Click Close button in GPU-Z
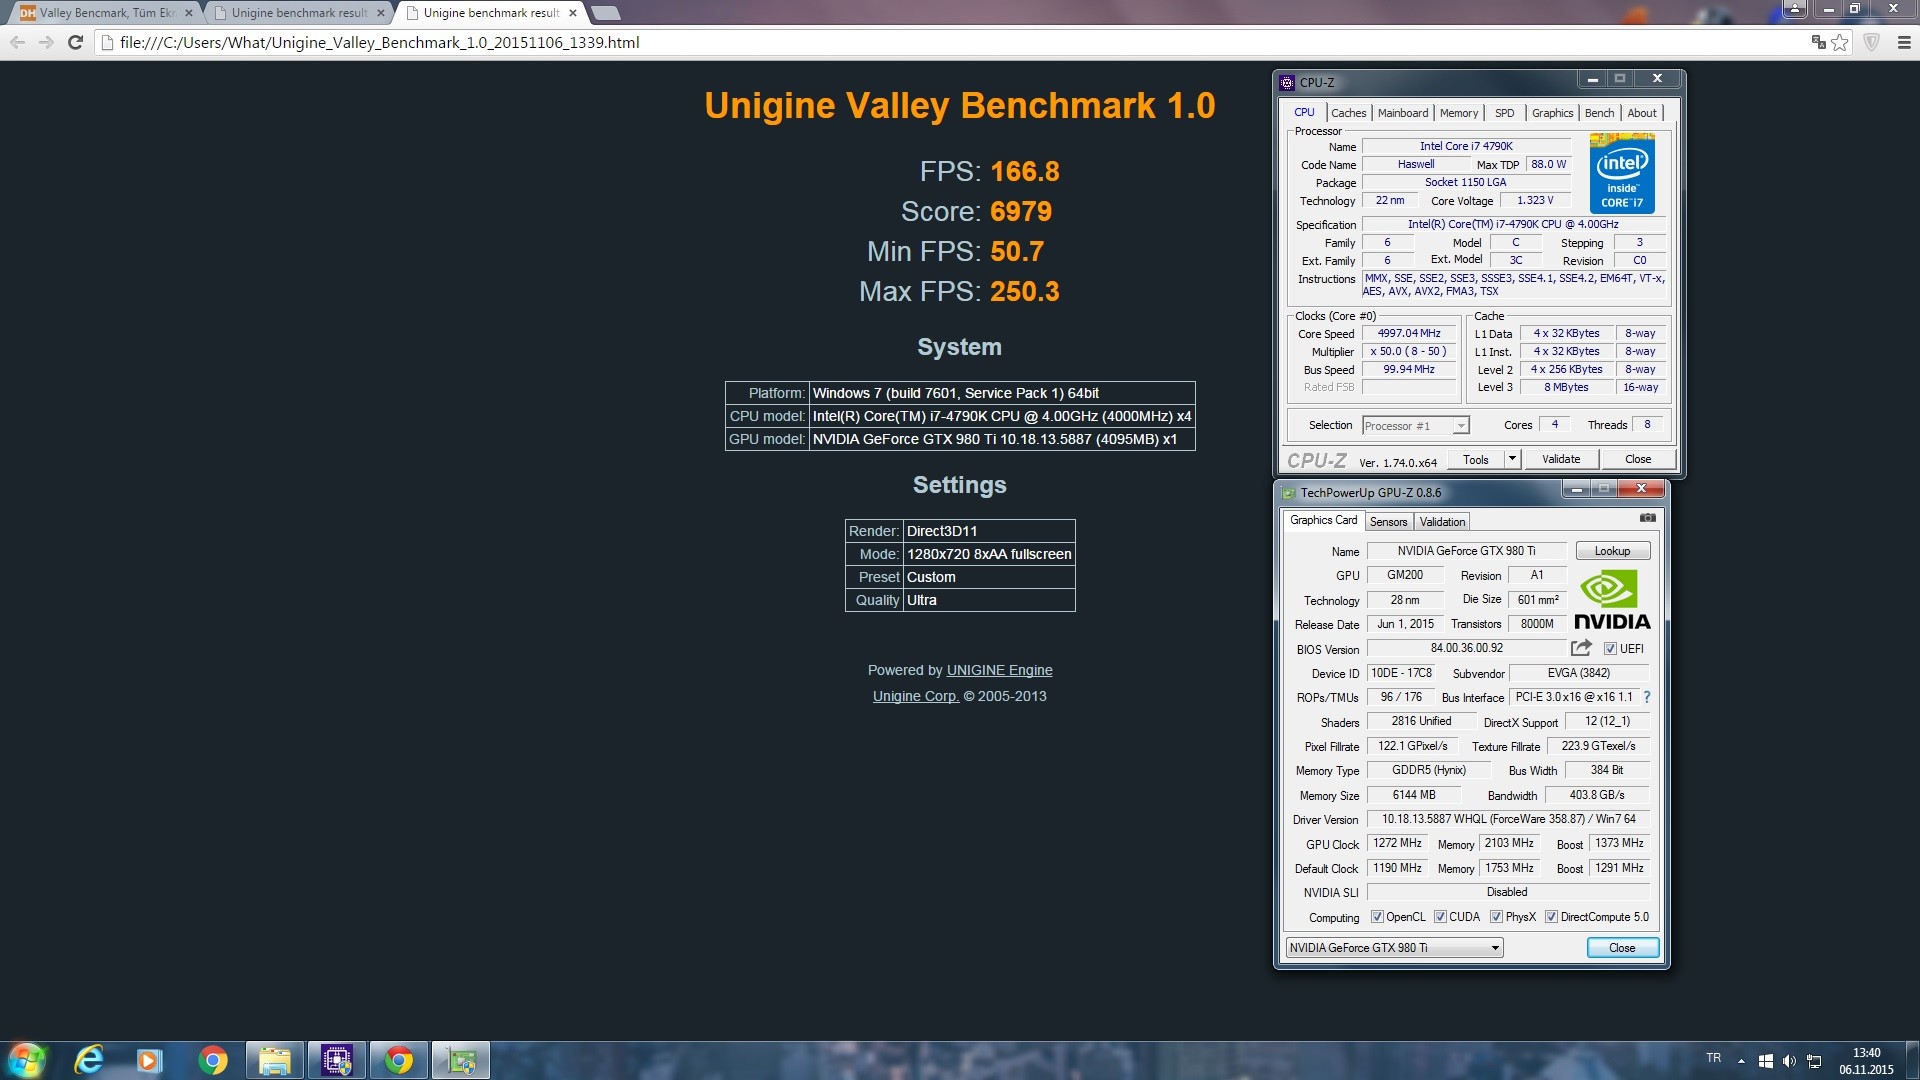This screenshot has height=1080, width=1920. click(1622, 948)
